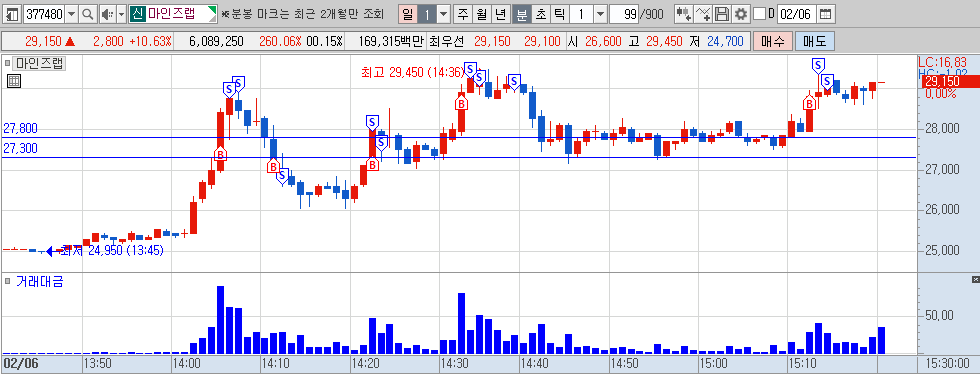Expand the minute interval dropdown next to 1
The height and width of the screenshot is (374, 980).
point(600,14)
